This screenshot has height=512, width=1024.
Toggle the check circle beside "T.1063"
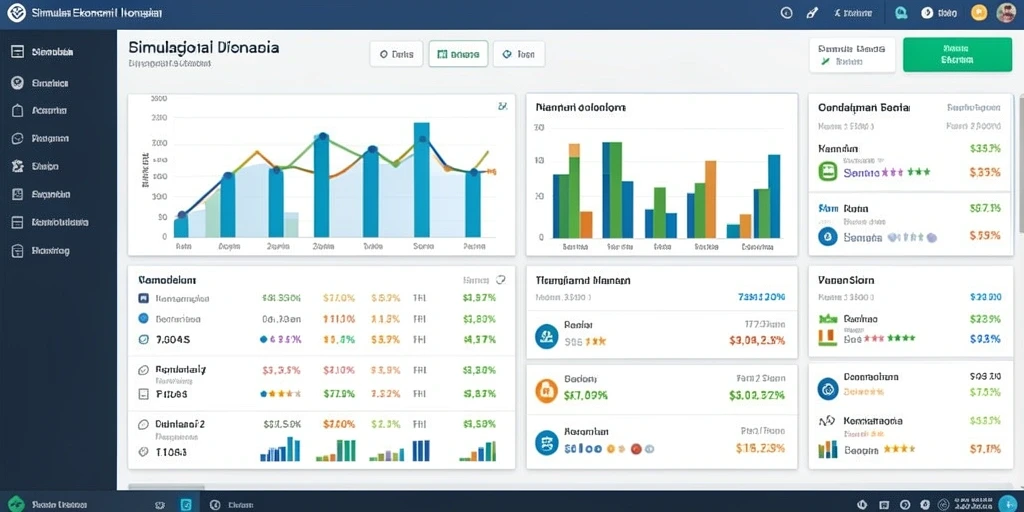[x=144, y=451]
